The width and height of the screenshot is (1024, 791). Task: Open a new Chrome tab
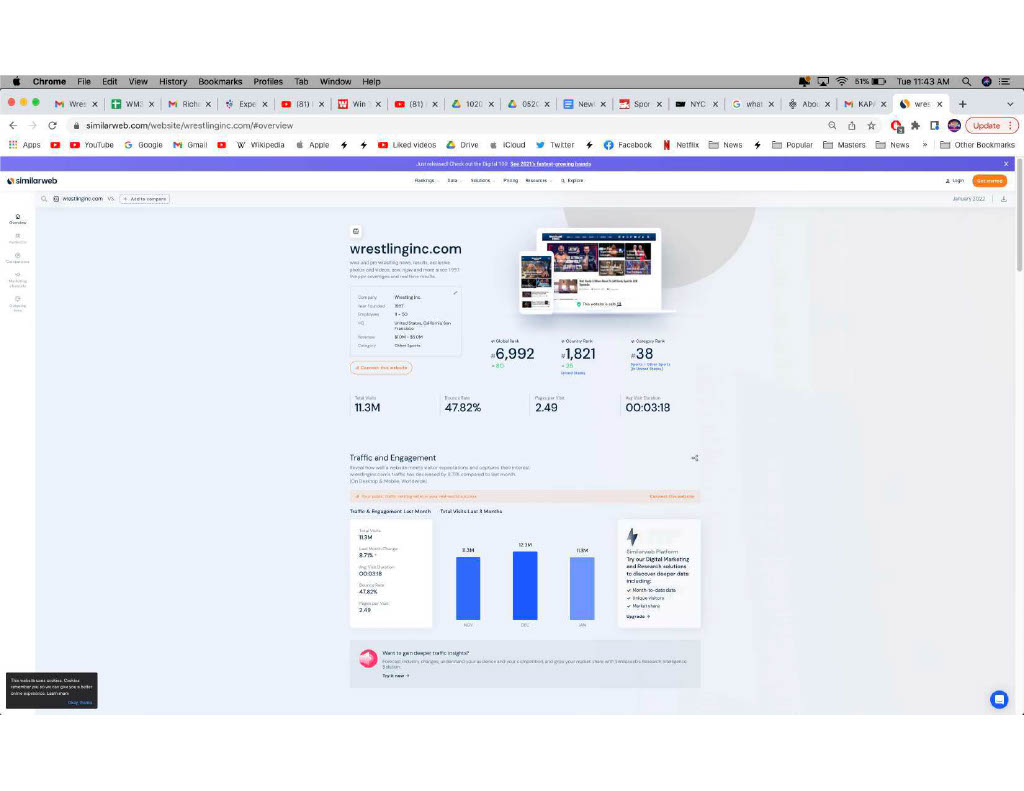pyautogui.click(x=963, y=104)
